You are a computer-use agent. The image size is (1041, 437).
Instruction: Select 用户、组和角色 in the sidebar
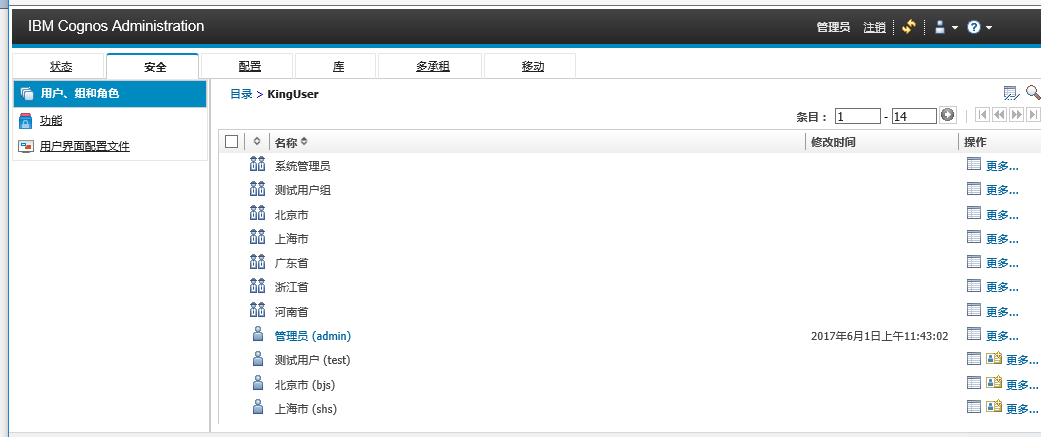110,94
